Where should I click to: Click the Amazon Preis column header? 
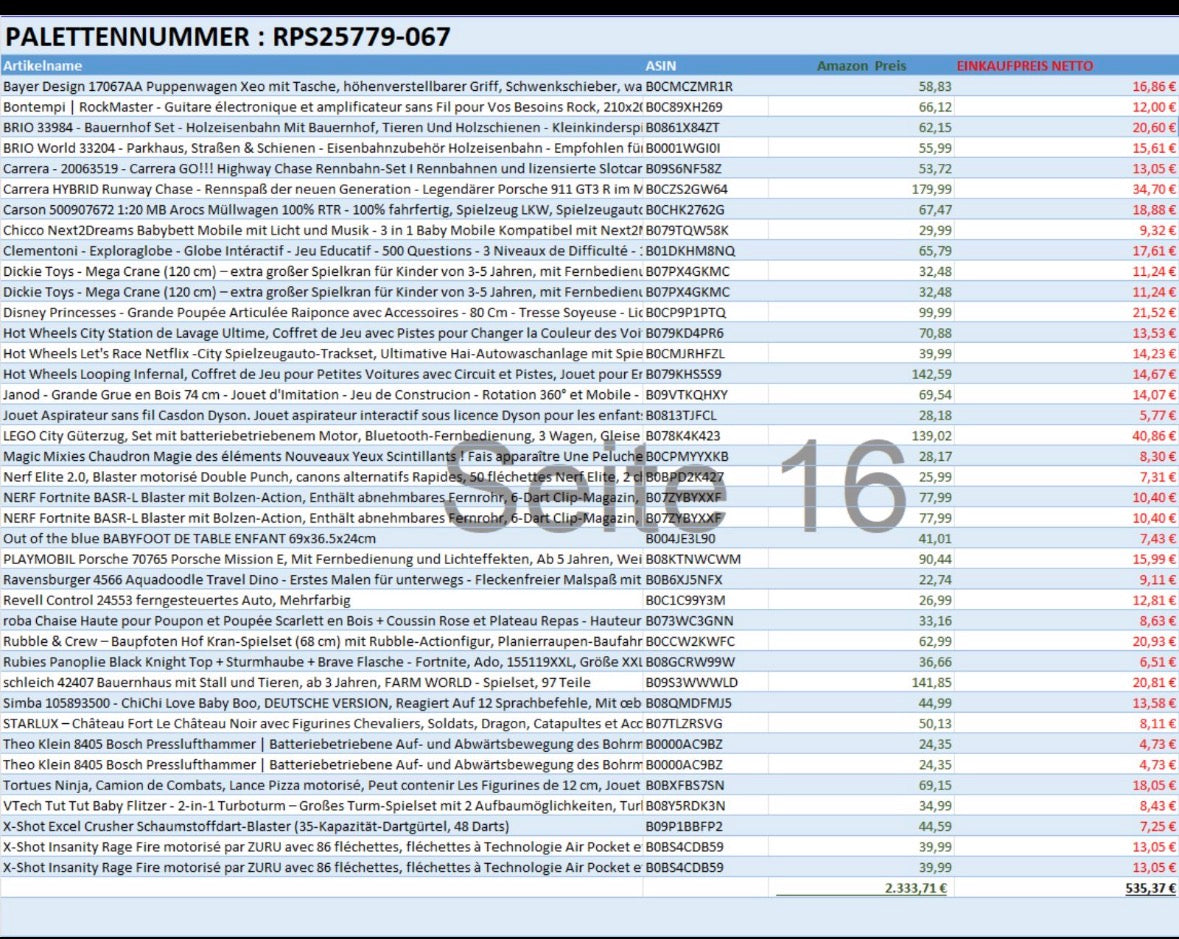point(861,66)
